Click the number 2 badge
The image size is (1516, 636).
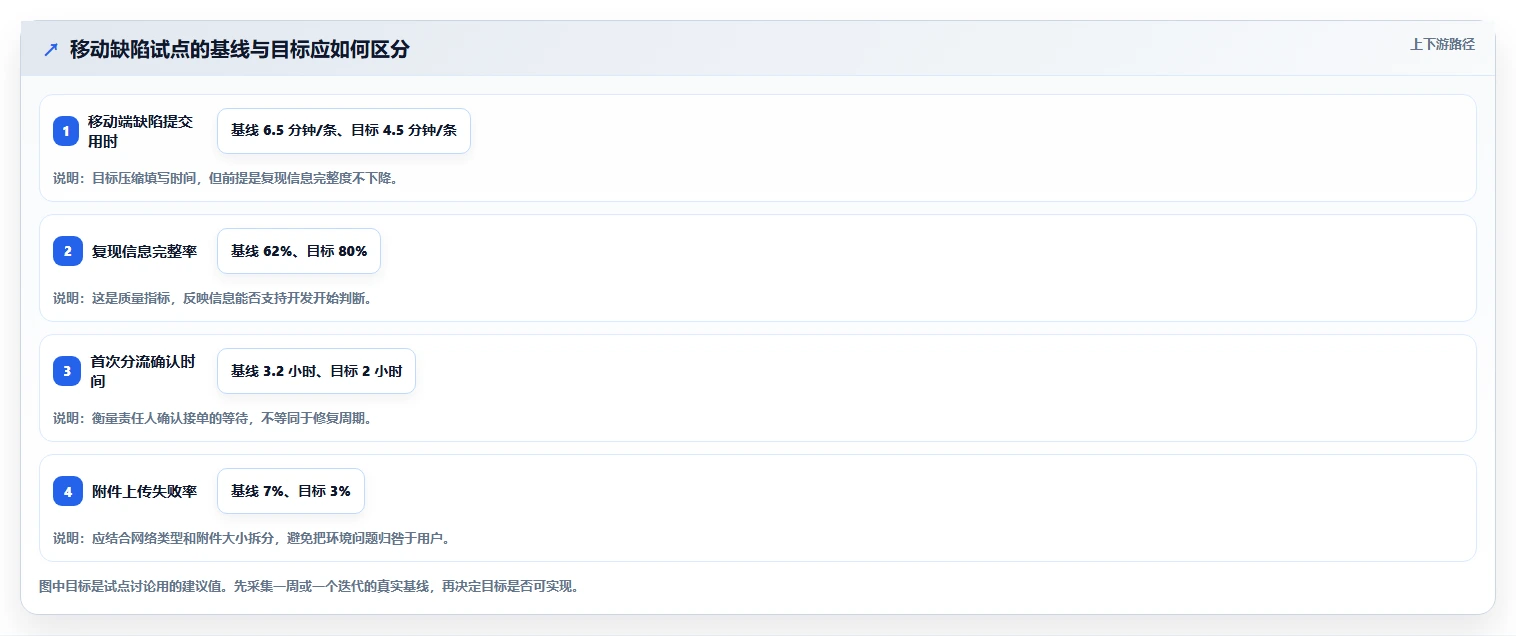[x=68, y=251]
